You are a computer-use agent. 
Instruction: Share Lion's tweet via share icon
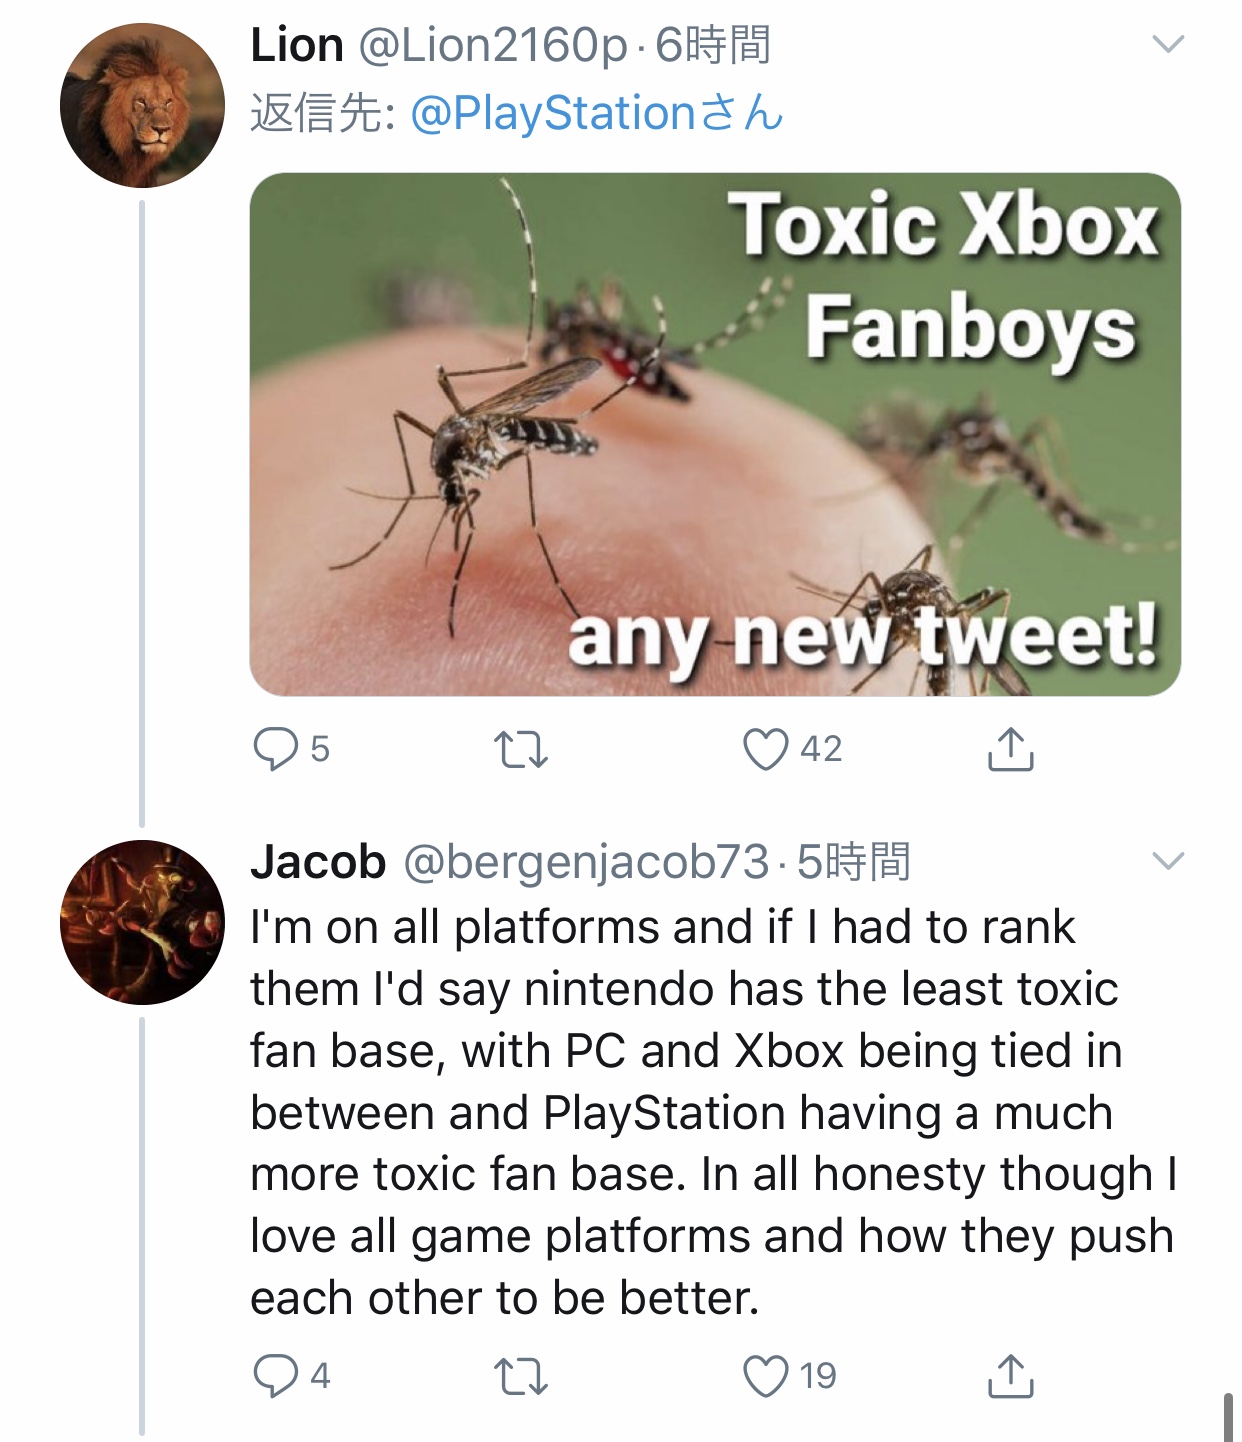pos(1010,749)
